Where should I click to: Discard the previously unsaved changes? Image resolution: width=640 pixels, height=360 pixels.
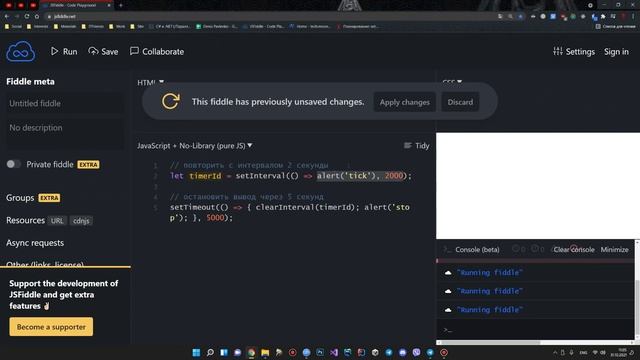tap(460, 102)
